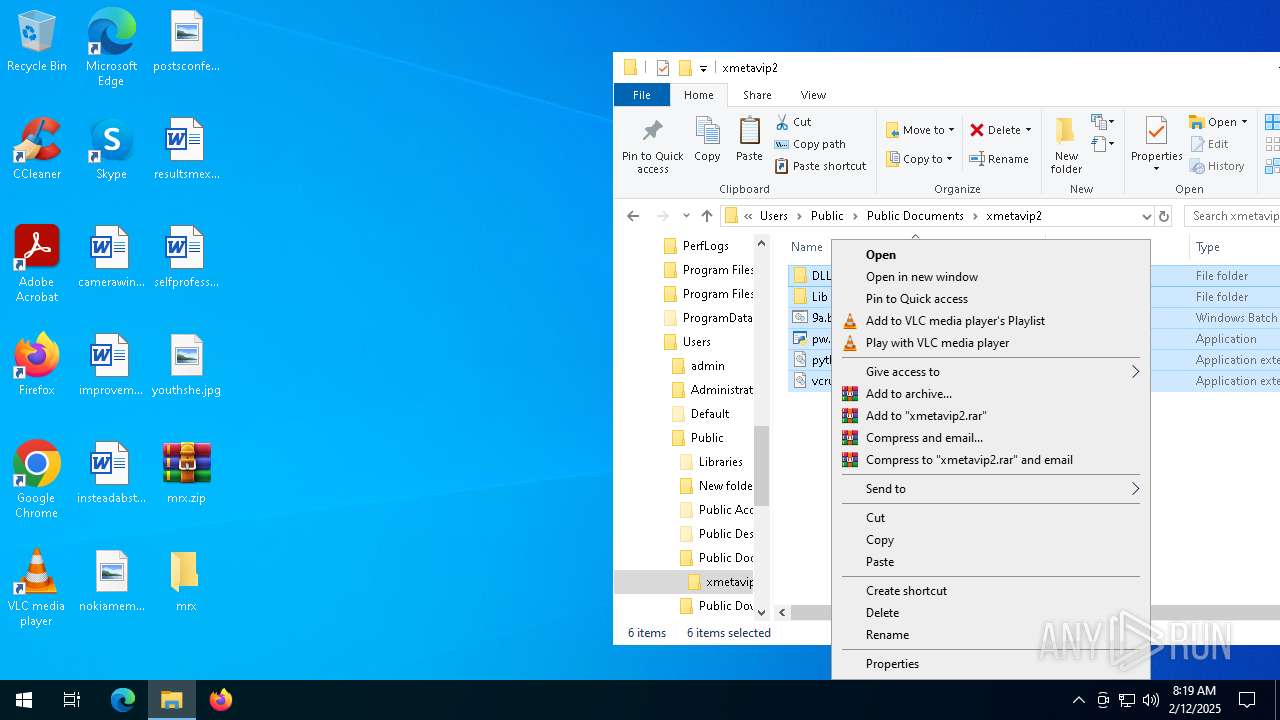Click Refresh button beside address bar
Screen dimensions: 1280x720
tap(1163, 216)
